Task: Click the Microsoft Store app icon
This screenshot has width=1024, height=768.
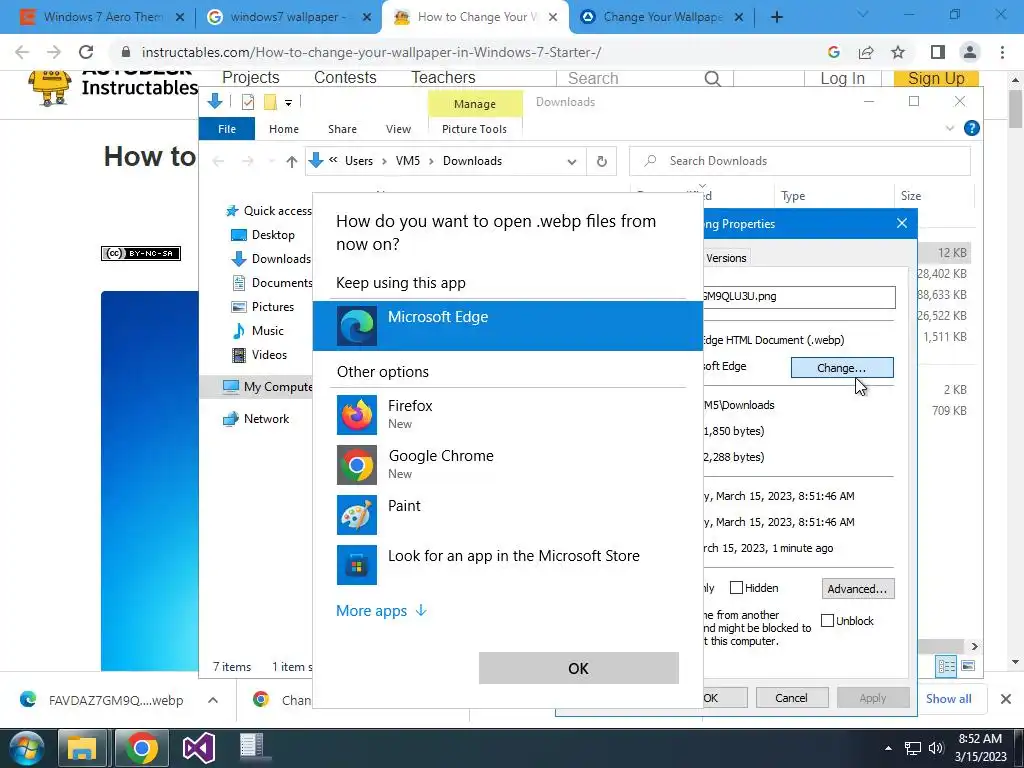Action: pyautogui.click(x=357, y=565)
